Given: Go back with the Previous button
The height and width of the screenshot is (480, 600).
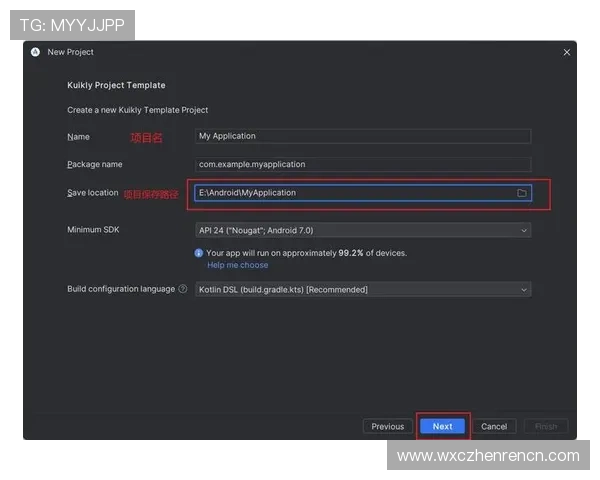Looking at the screenshot, I should pyautogui.click(x=387, y=426).
